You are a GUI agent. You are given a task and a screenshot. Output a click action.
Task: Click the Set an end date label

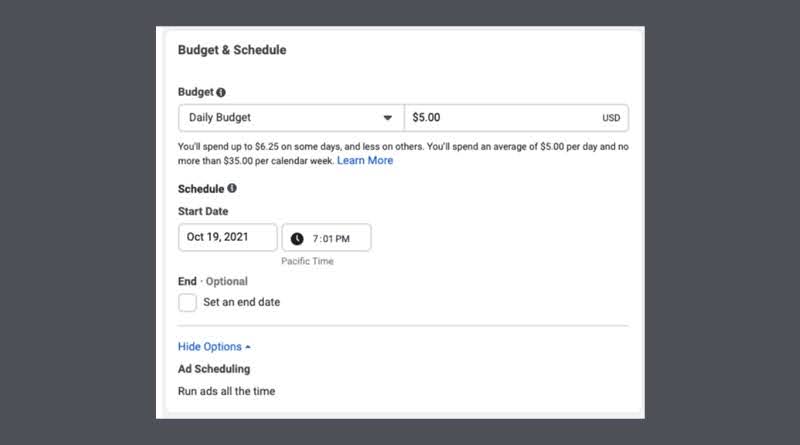coord(241,302)
